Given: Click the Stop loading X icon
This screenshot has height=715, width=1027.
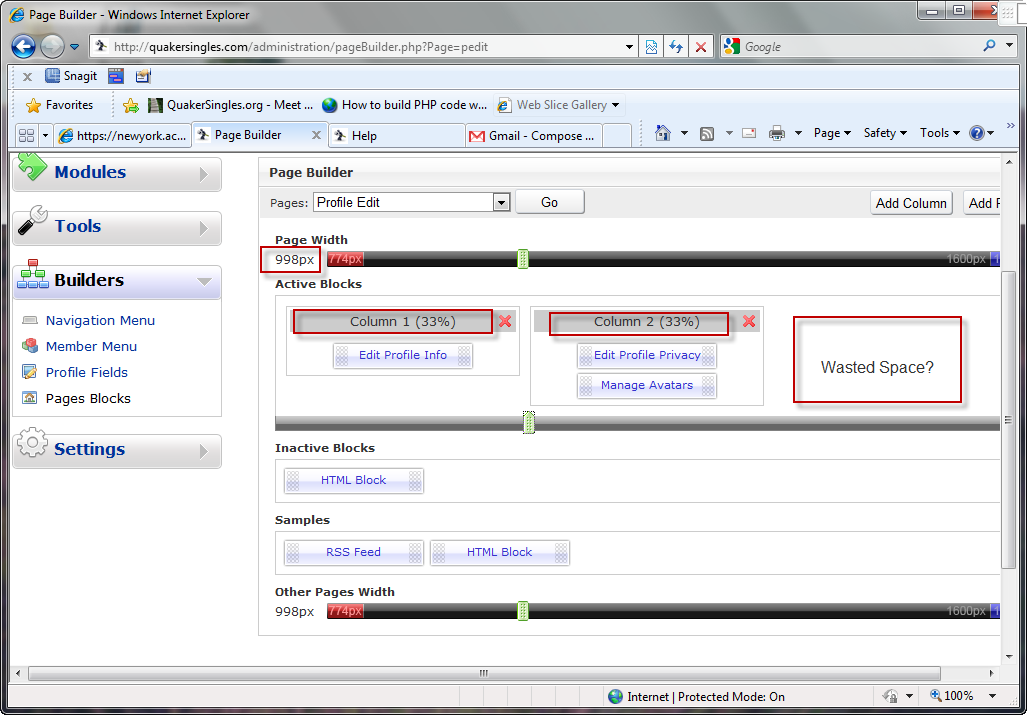Looking at the screenshot, I should (x=701, y=47).
